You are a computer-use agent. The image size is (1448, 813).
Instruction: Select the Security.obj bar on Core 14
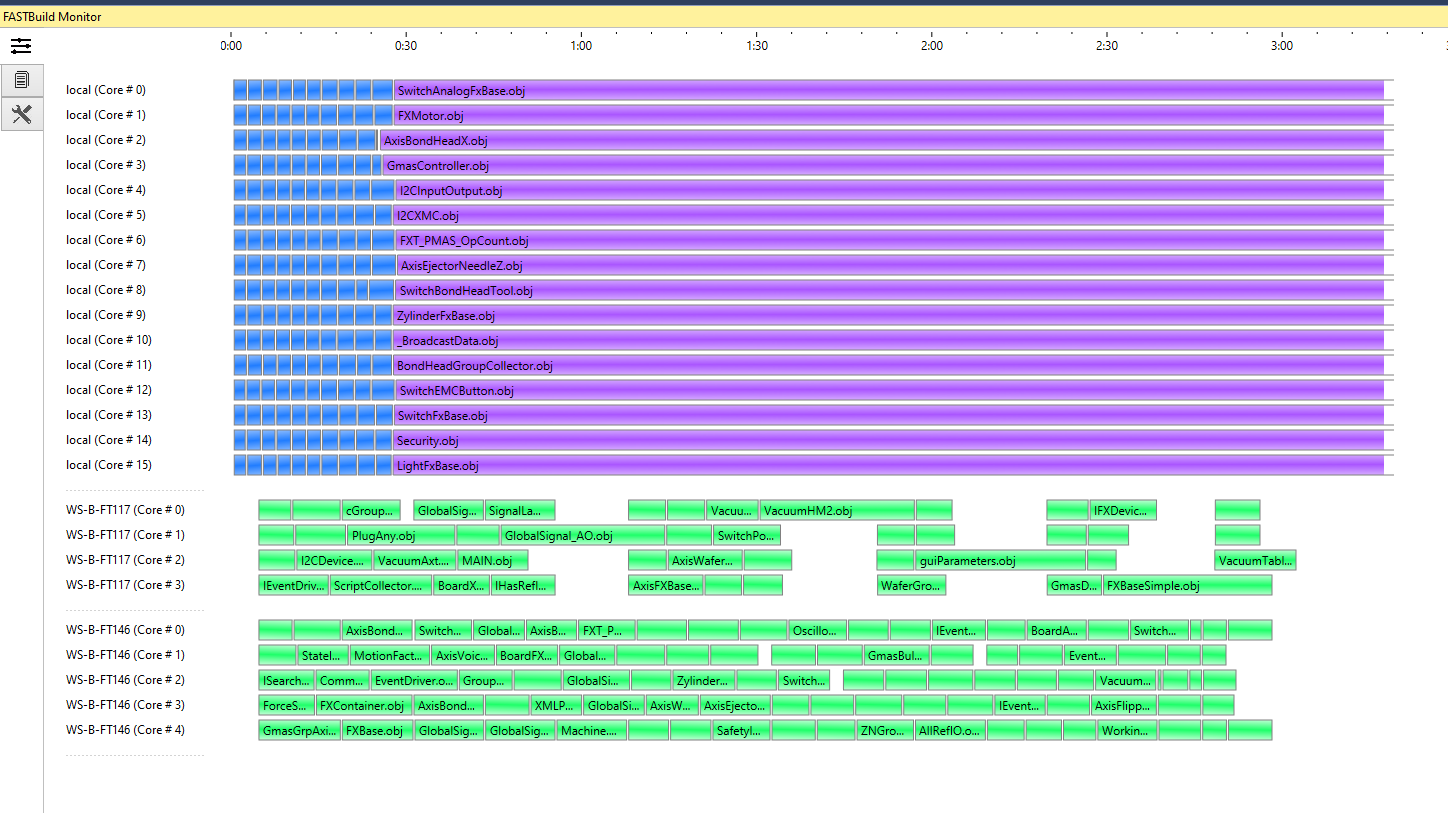(x=700, y=440)
